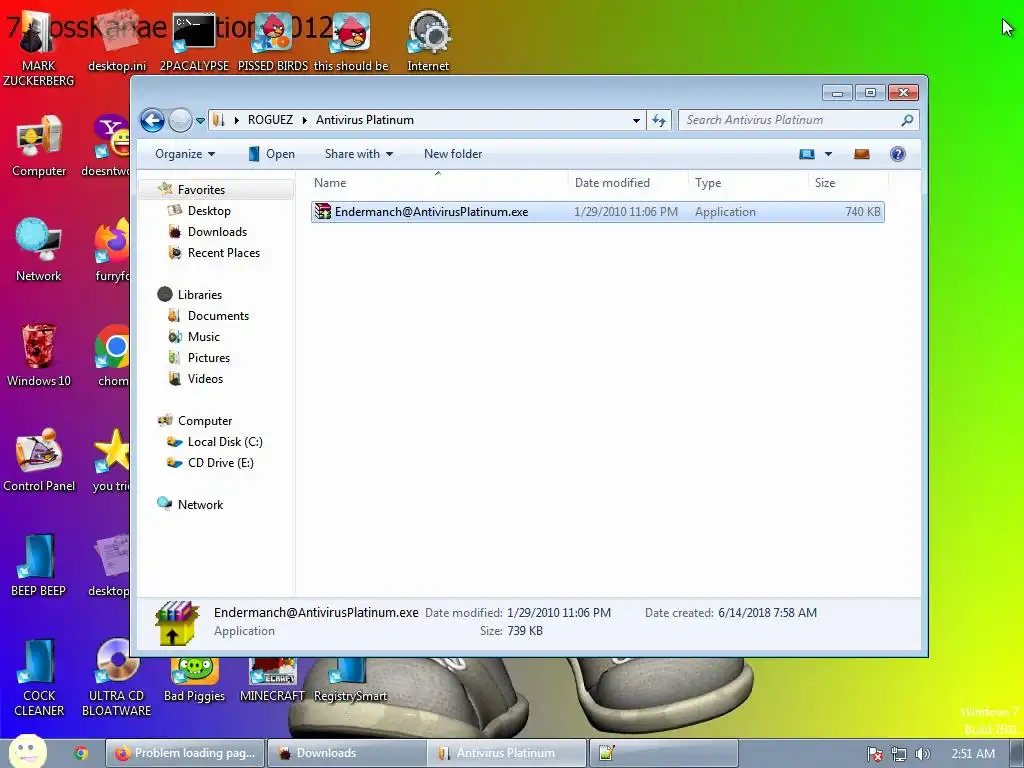
Task: Switch to Downloads taskbar window
Action: pos(346,753)
